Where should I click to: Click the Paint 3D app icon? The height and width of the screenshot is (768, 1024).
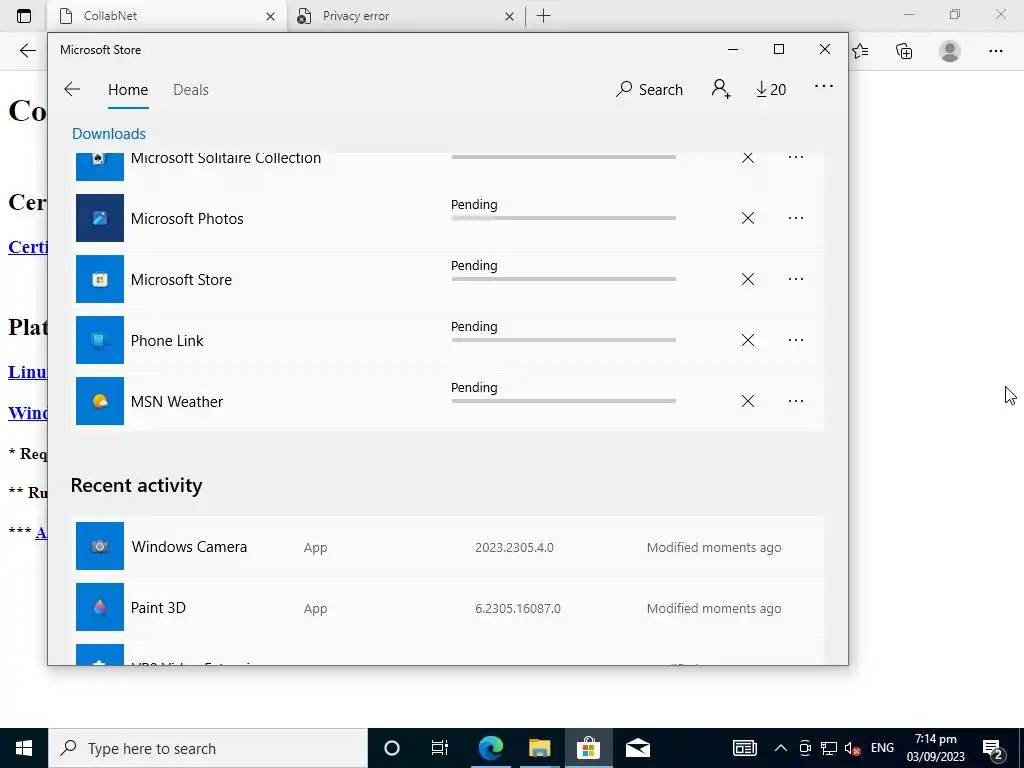click(100, 607)
